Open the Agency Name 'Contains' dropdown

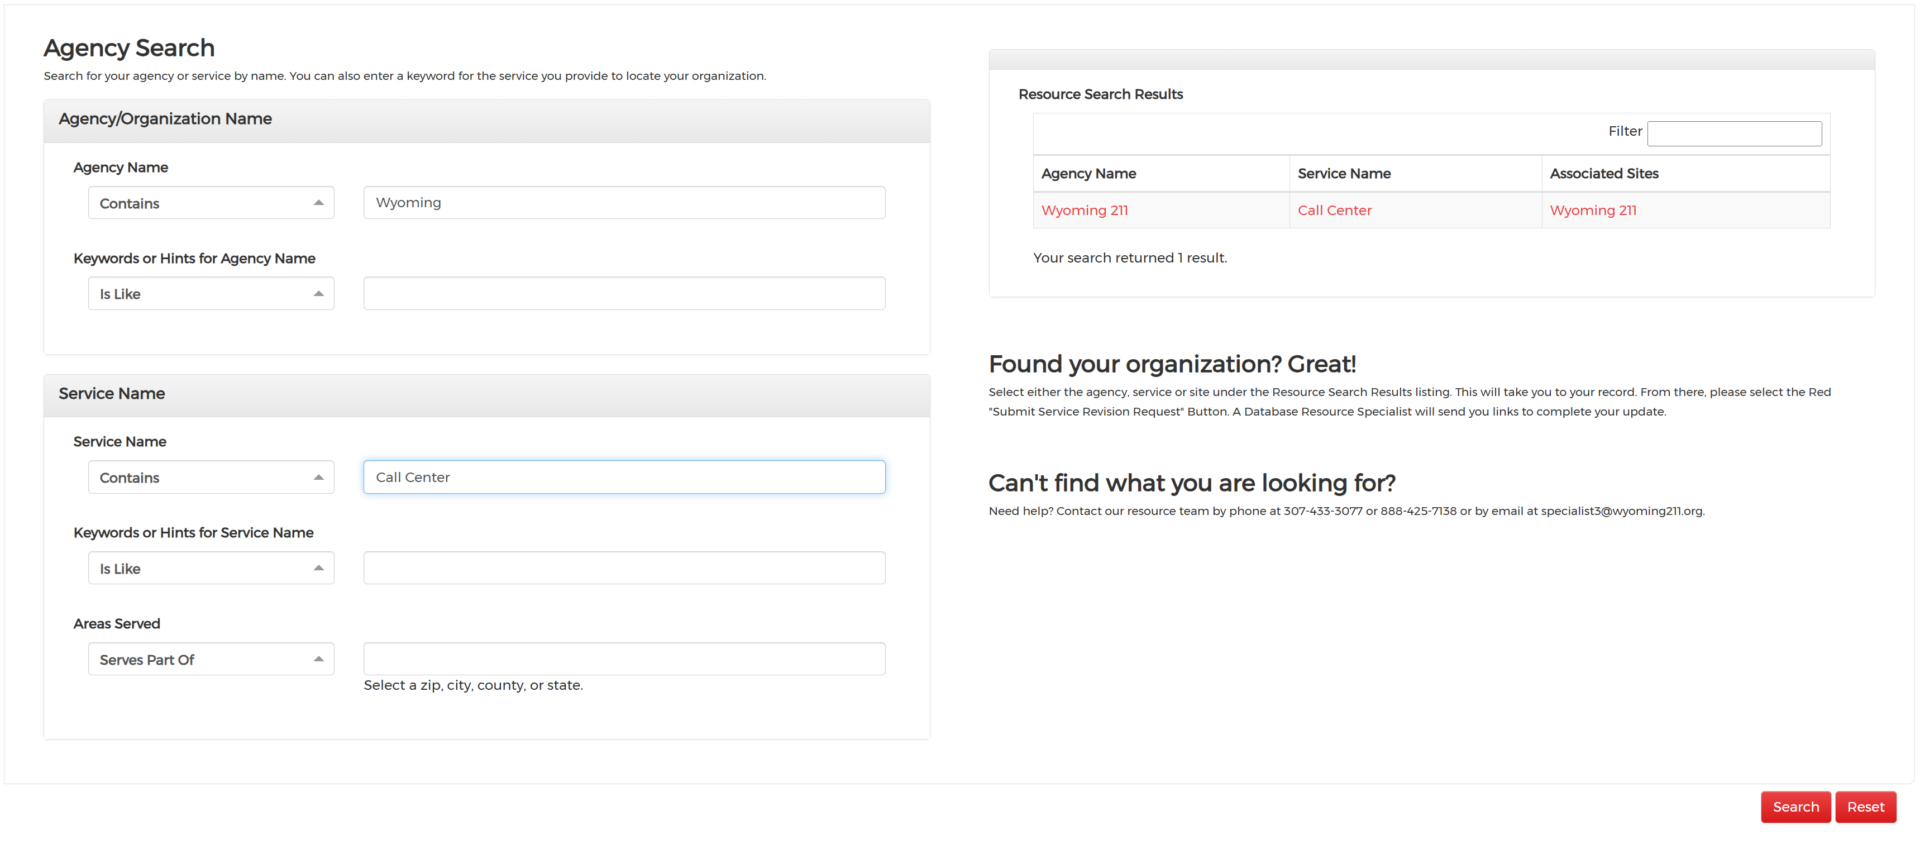point(211,203)
